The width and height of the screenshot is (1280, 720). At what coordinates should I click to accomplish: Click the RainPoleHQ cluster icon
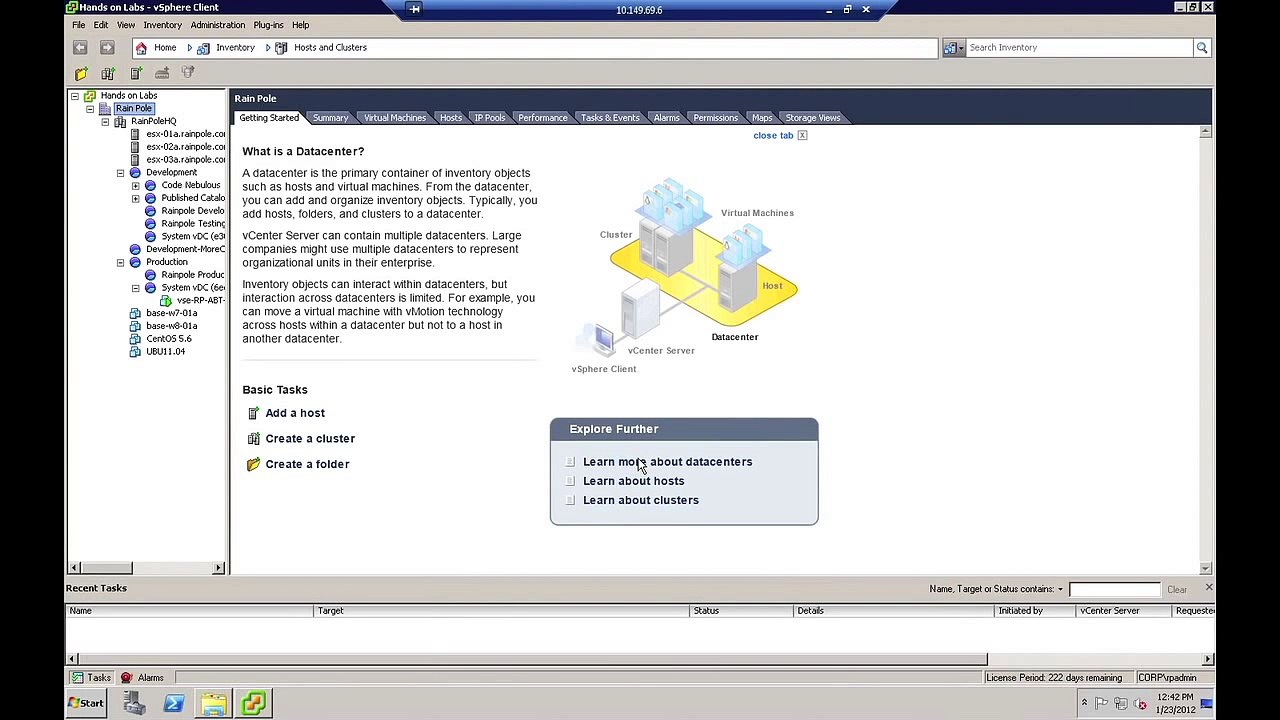pos(120,121)
